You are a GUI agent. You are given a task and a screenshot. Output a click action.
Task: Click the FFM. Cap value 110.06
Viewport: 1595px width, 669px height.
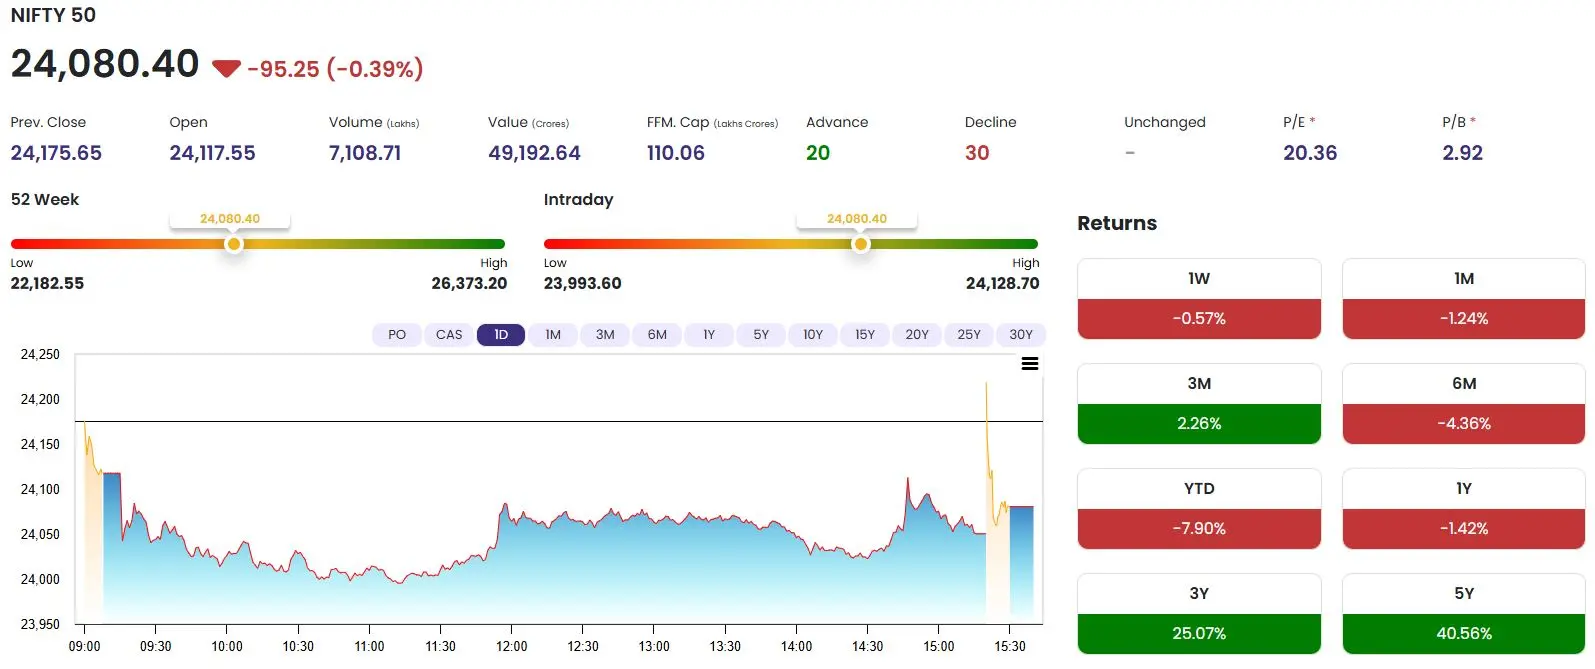[x=676, y=153]
